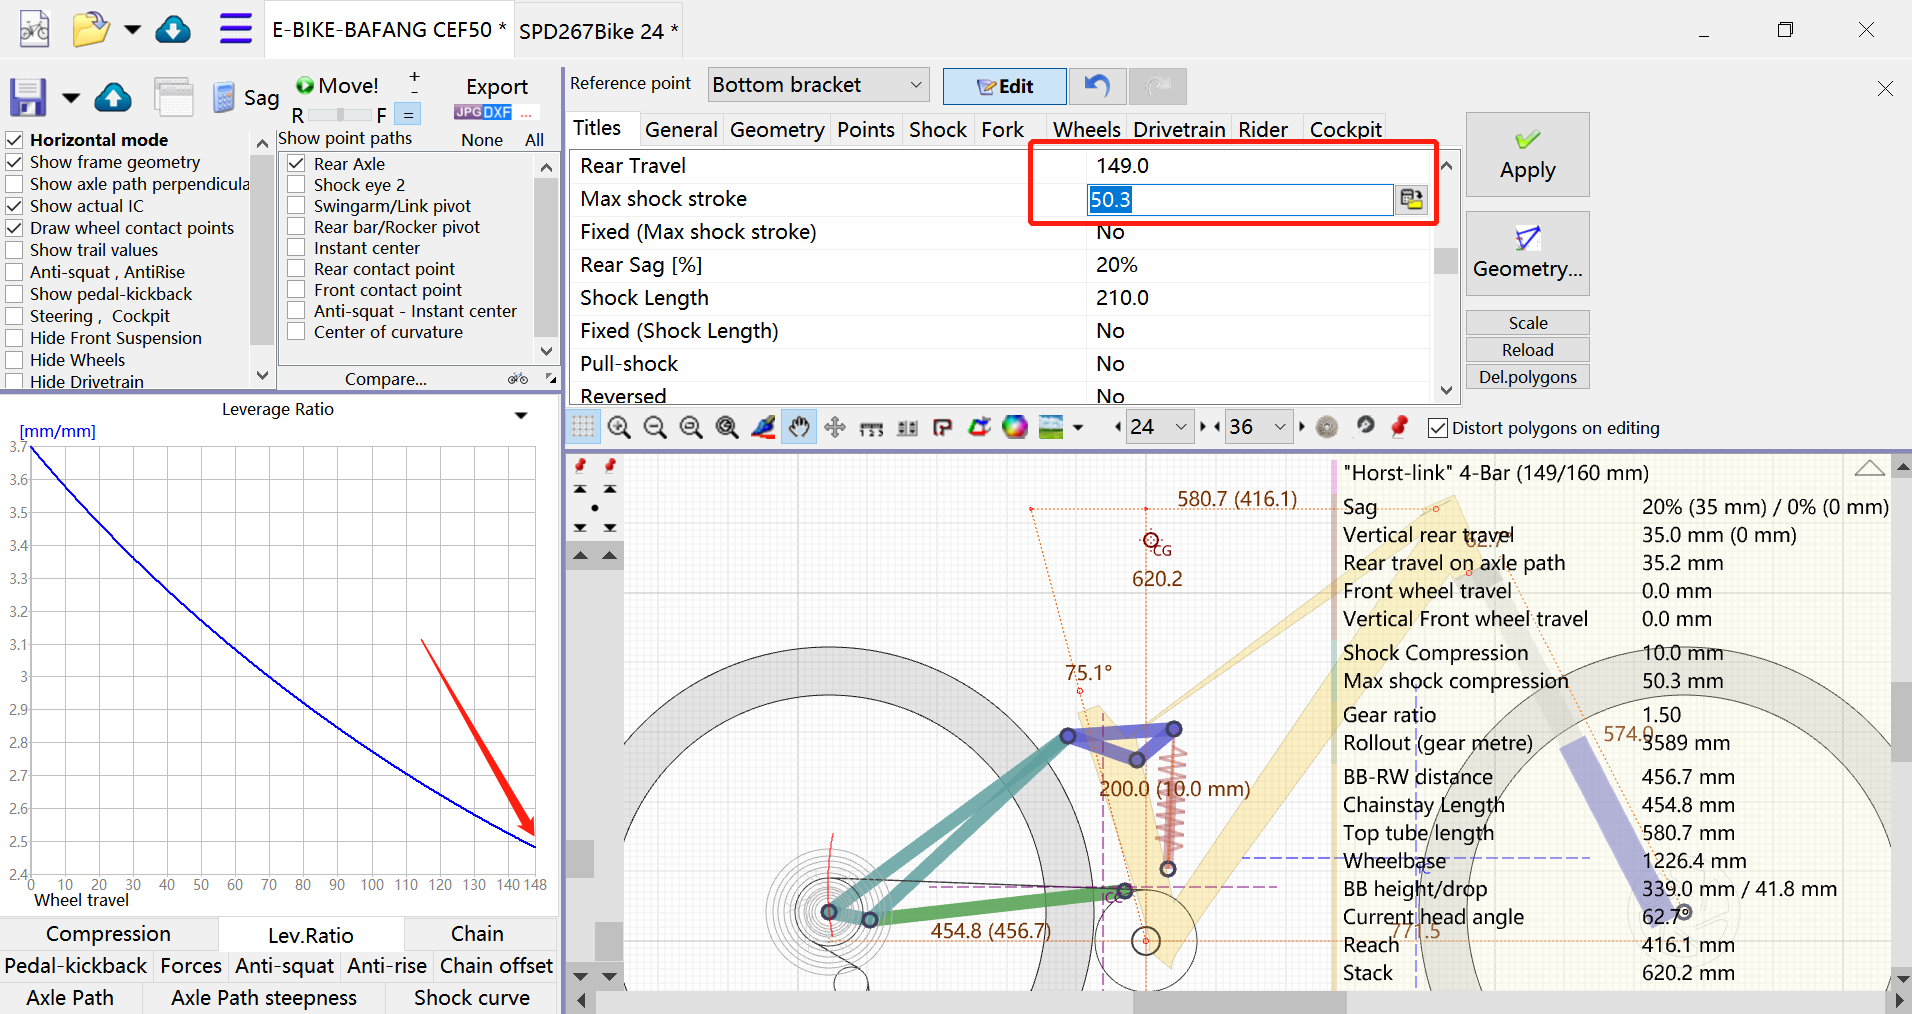Image resolution: width=1912 pixels, height=1014 pixels.
Task: Open the front chainring 24 dropdown
Action: 1181,427
